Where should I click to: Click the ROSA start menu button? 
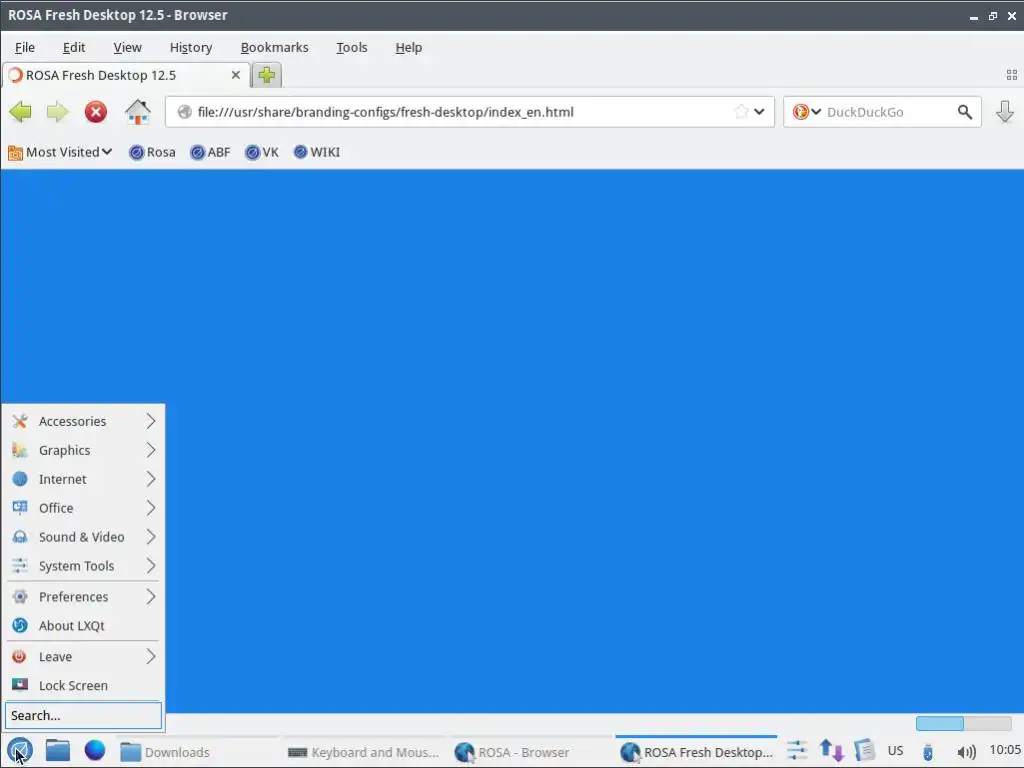20,751
